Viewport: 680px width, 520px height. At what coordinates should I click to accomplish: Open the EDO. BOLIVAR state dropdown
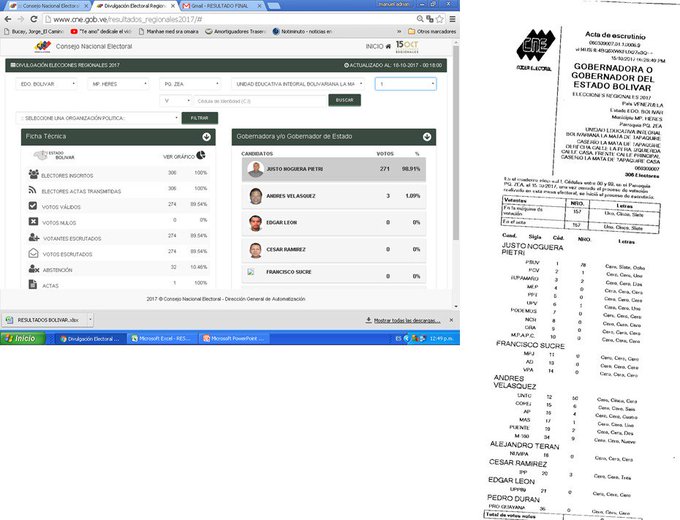pyautogui.click(x=46, y=84)
